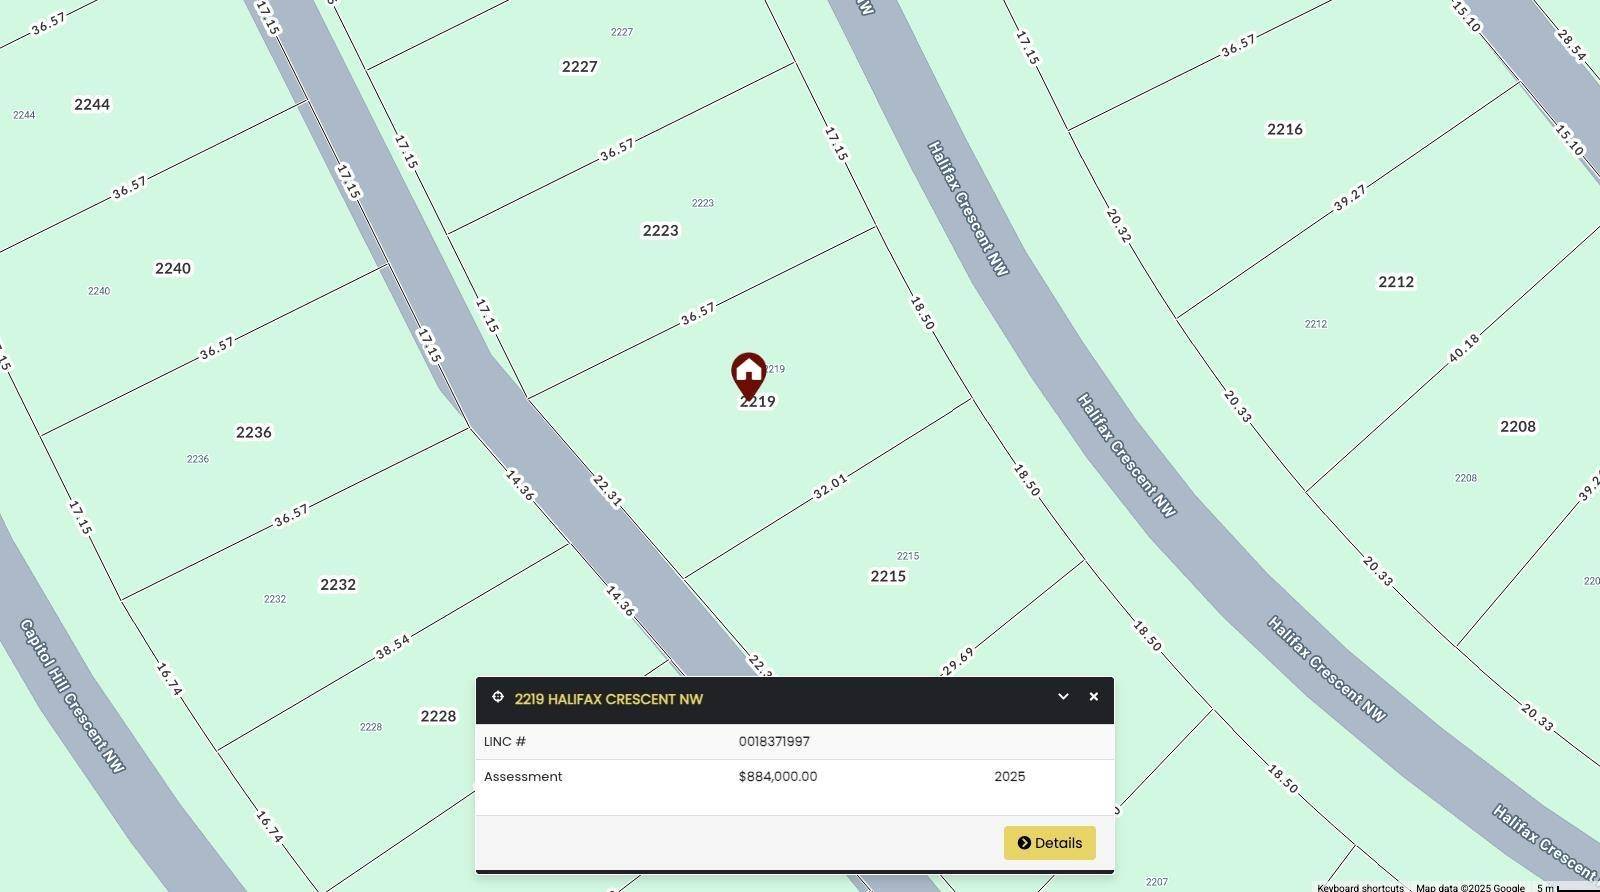Image resolution: width=1600 pixels, height=892 pixels.
Task: Close the 2219 Halifax Crescent popup
Action: point(1093,697)
